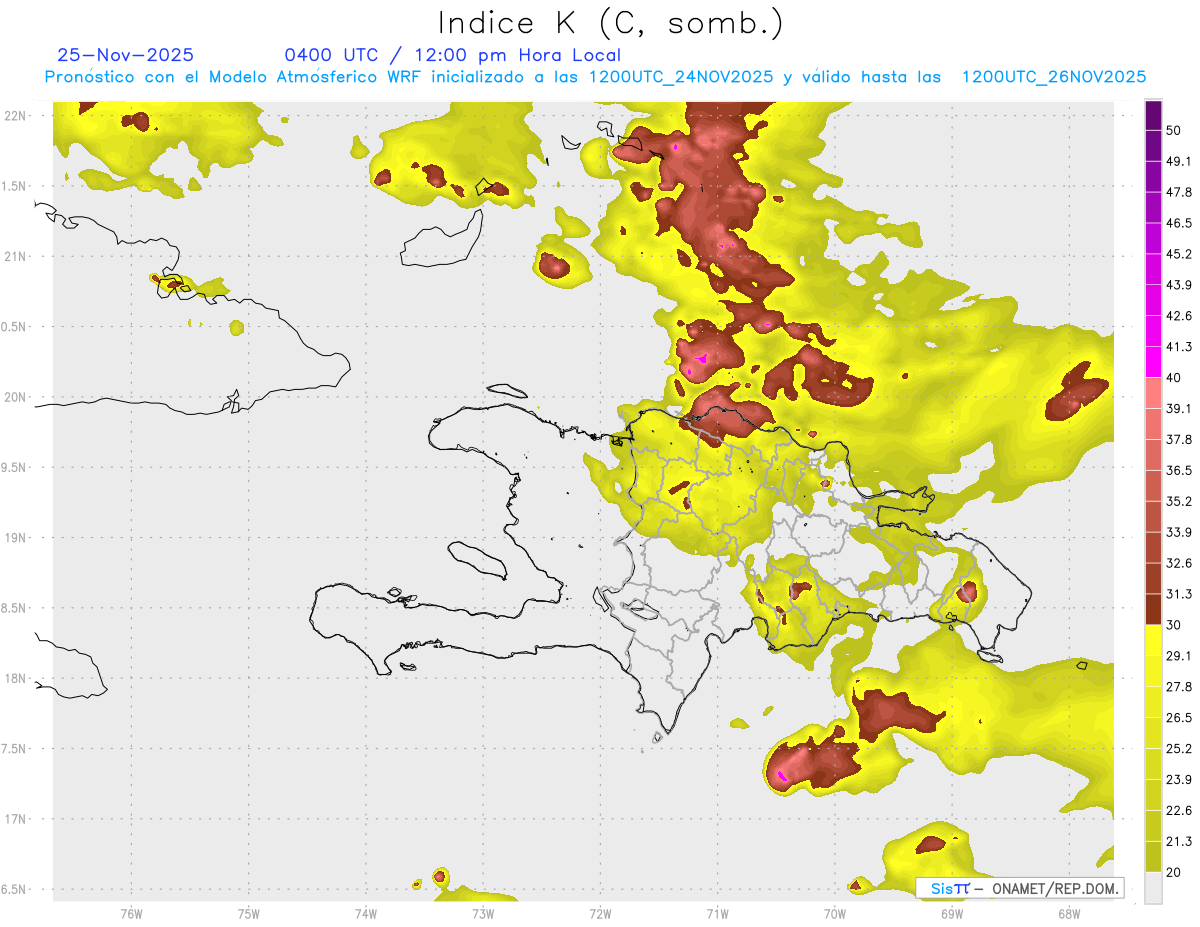The image size is (1200, 927).
Task: Click the "71W" longitude label
Action: tap(717, 913)
